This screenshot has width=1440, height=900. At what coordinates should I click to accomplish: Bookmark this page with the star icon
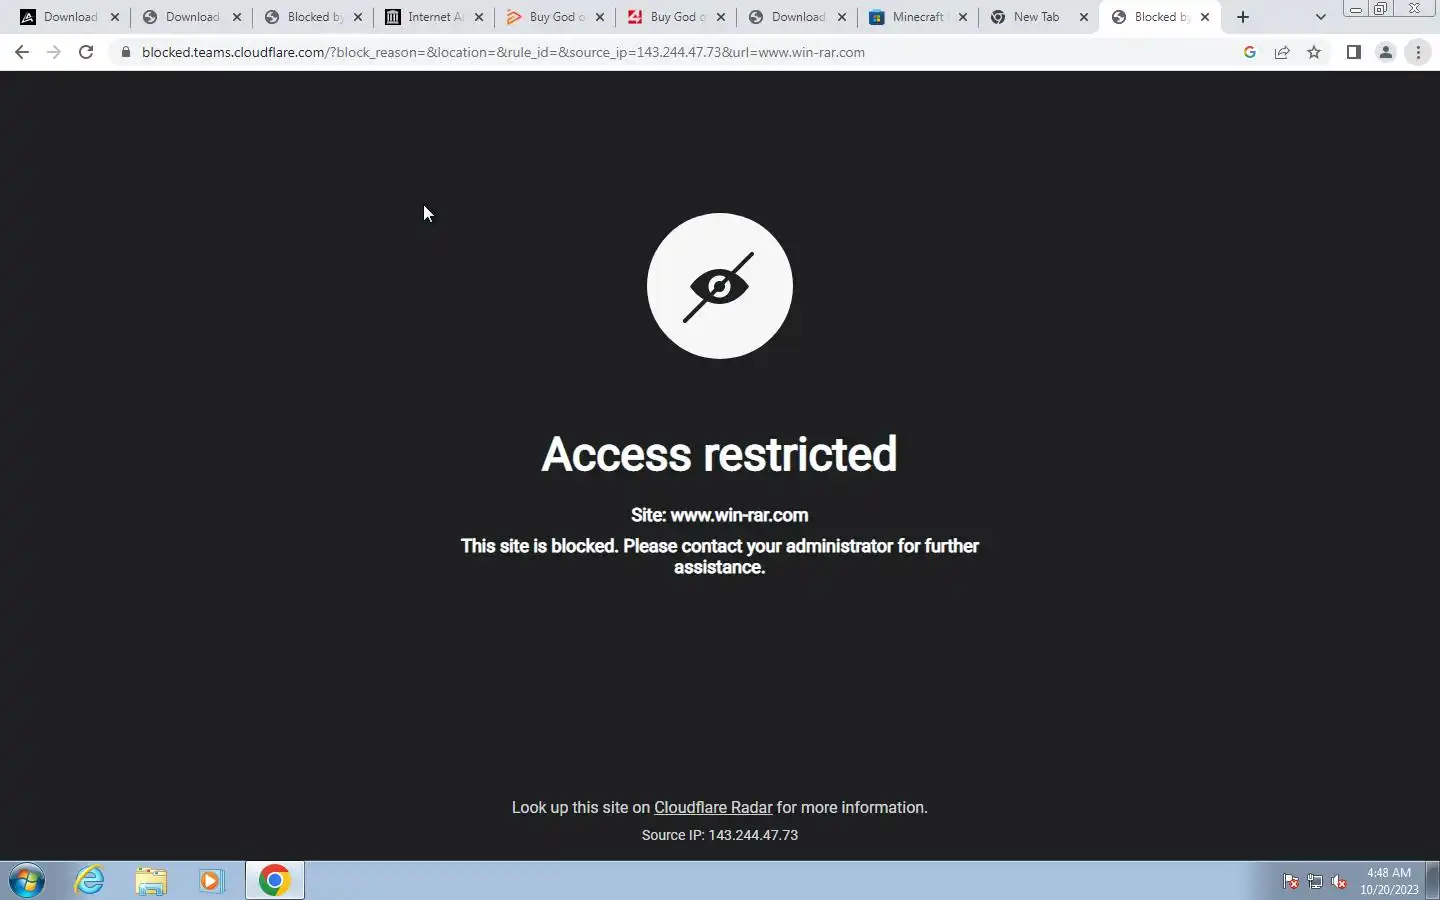point(1314,52)
